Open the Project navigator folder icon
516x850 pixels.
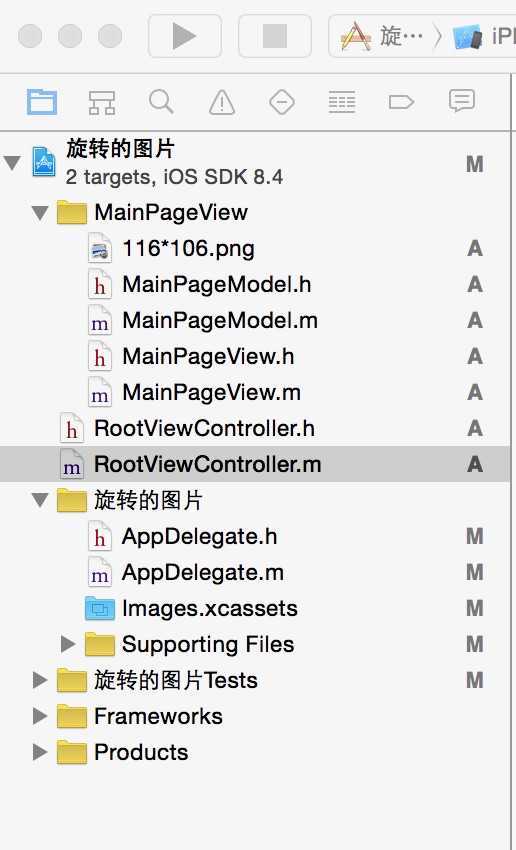42,102
